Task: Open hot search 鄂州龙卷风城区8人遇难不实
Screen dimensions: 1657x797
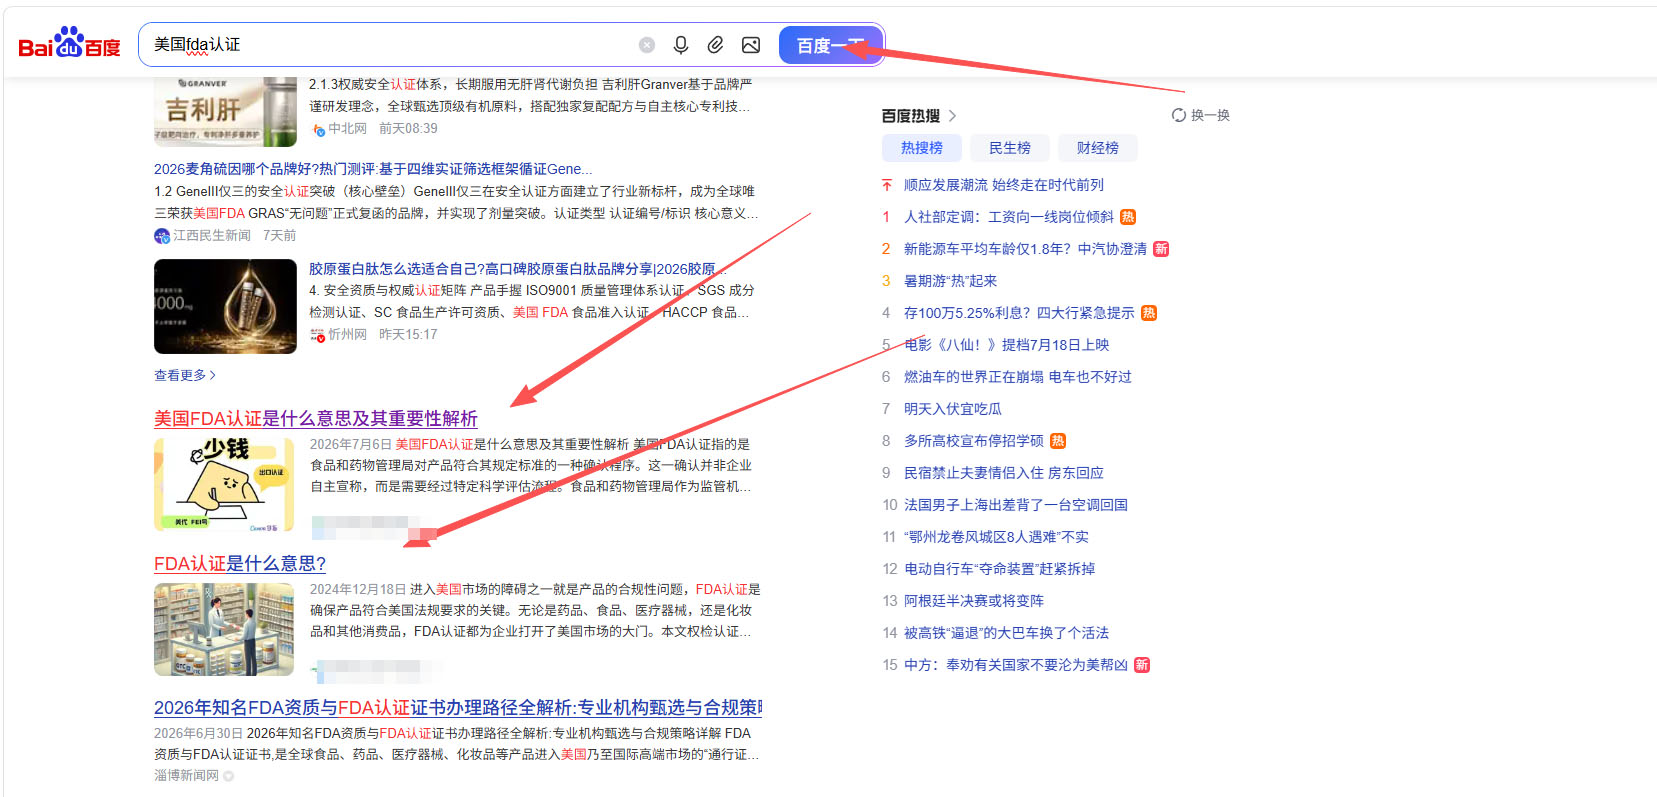Action: click(996, 537)
